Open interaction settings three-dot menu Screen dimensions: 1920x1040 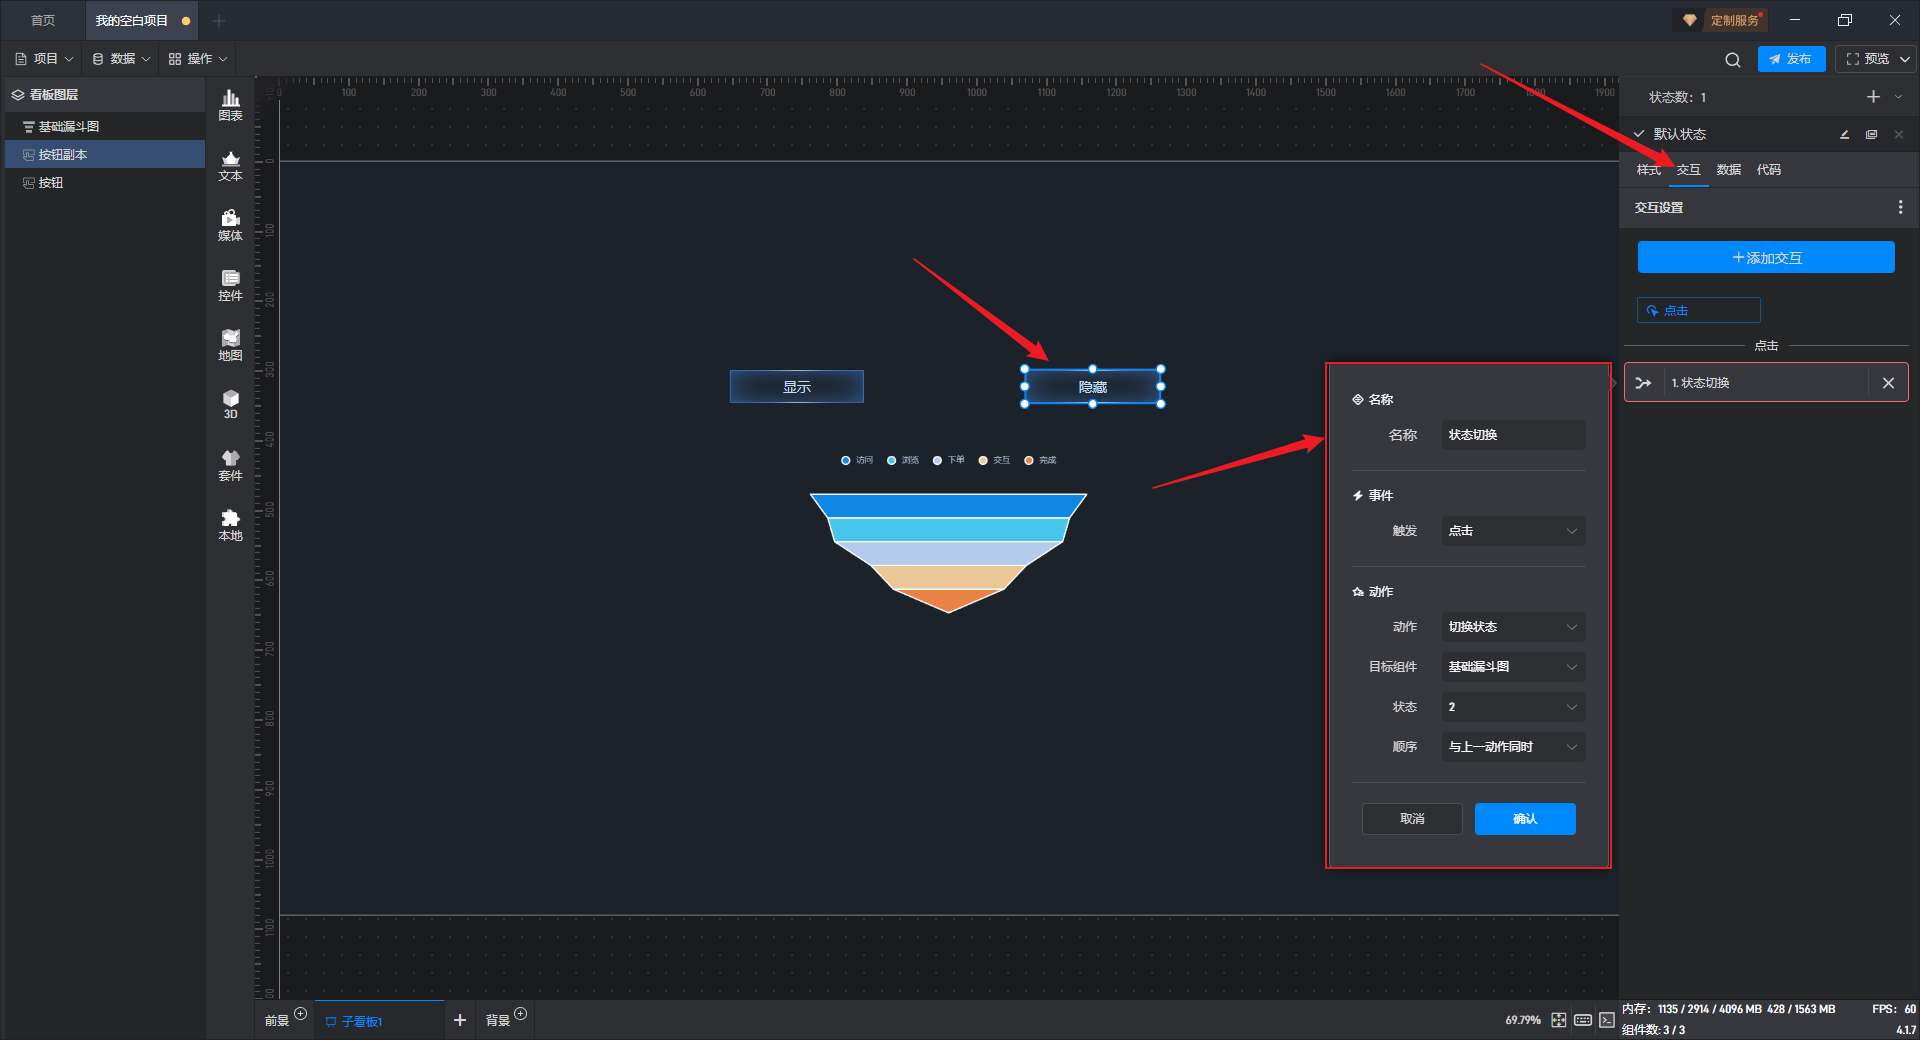(1900, 207)
